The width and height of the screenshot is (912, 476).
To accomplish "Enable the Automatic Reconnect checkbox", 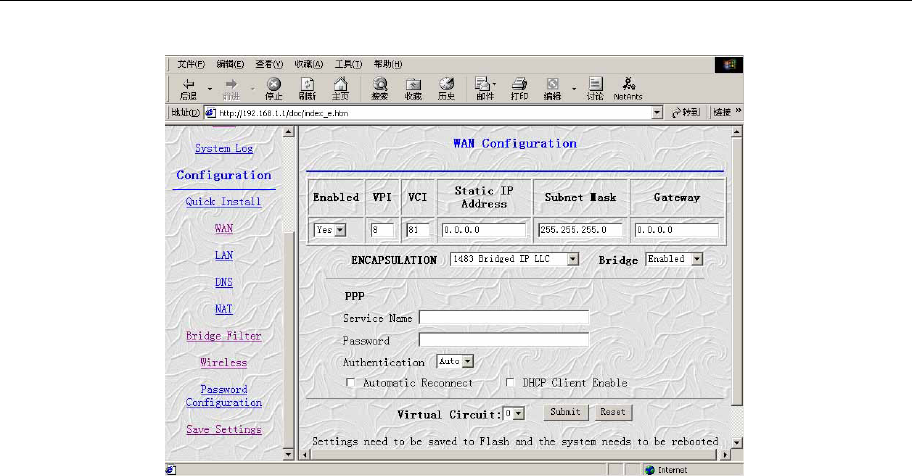I will (x=350, y=382).
